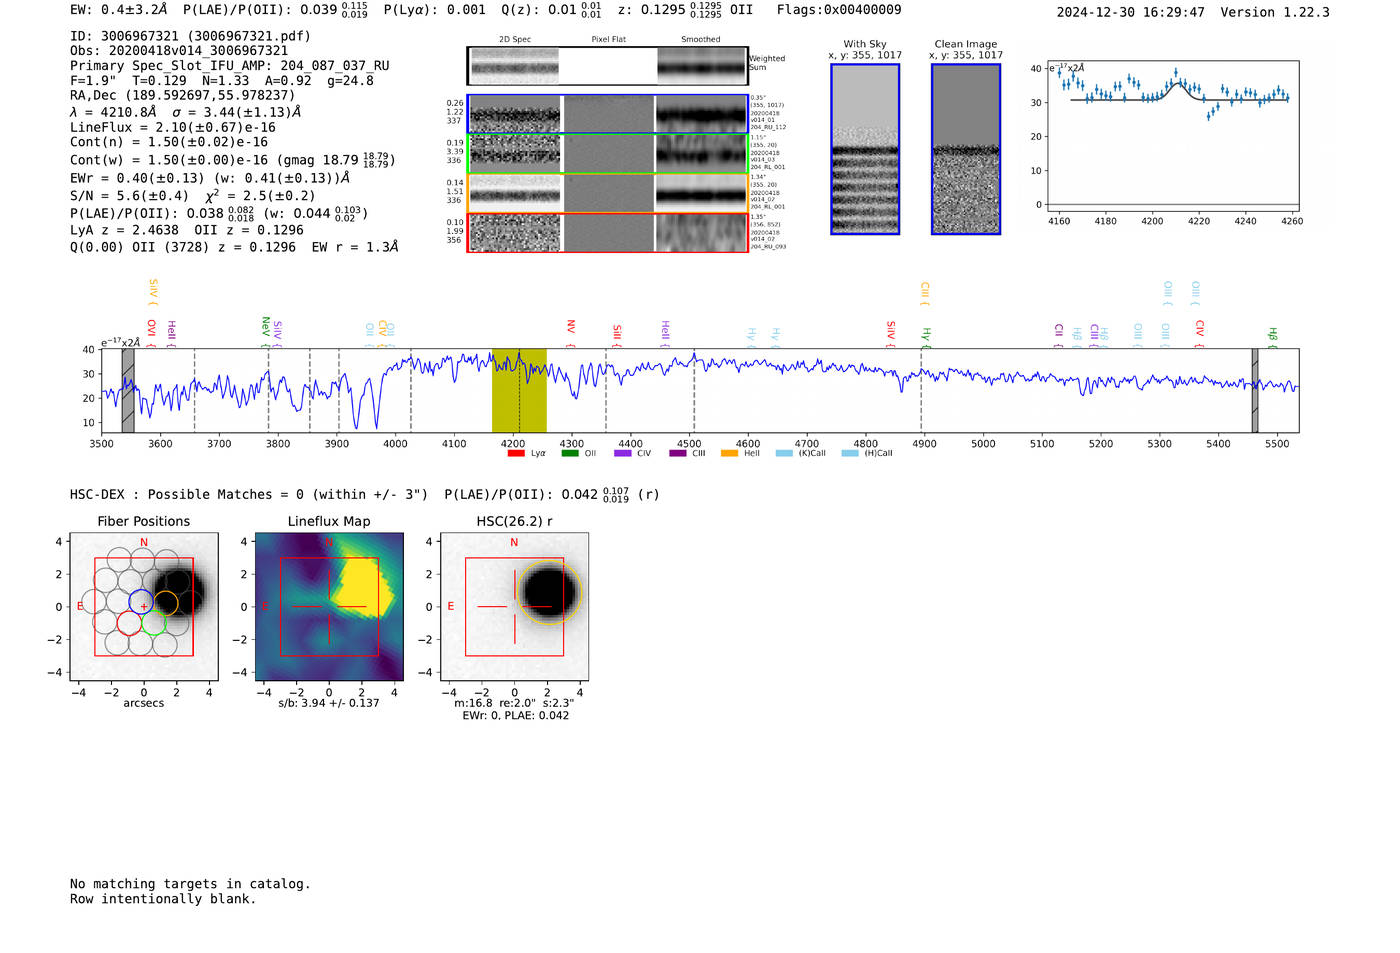The height and width of the screenshot is (953, 1400).
Task: Open the With Sky image cutout
Action: pos(865,149)
